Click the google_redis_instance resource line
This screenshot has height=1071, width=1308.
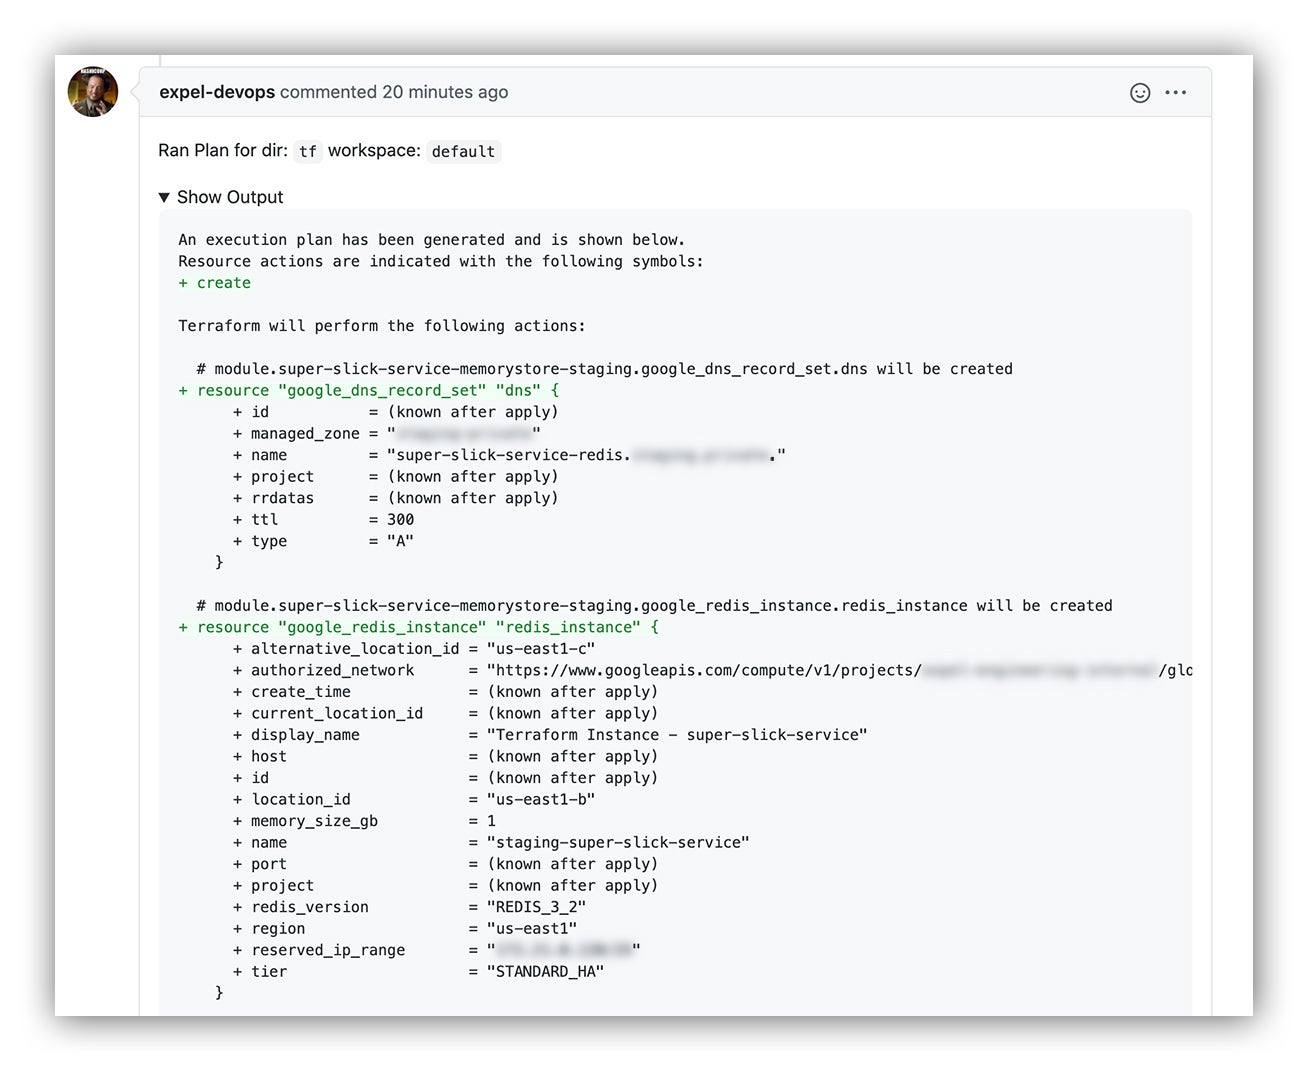point(419,627)
